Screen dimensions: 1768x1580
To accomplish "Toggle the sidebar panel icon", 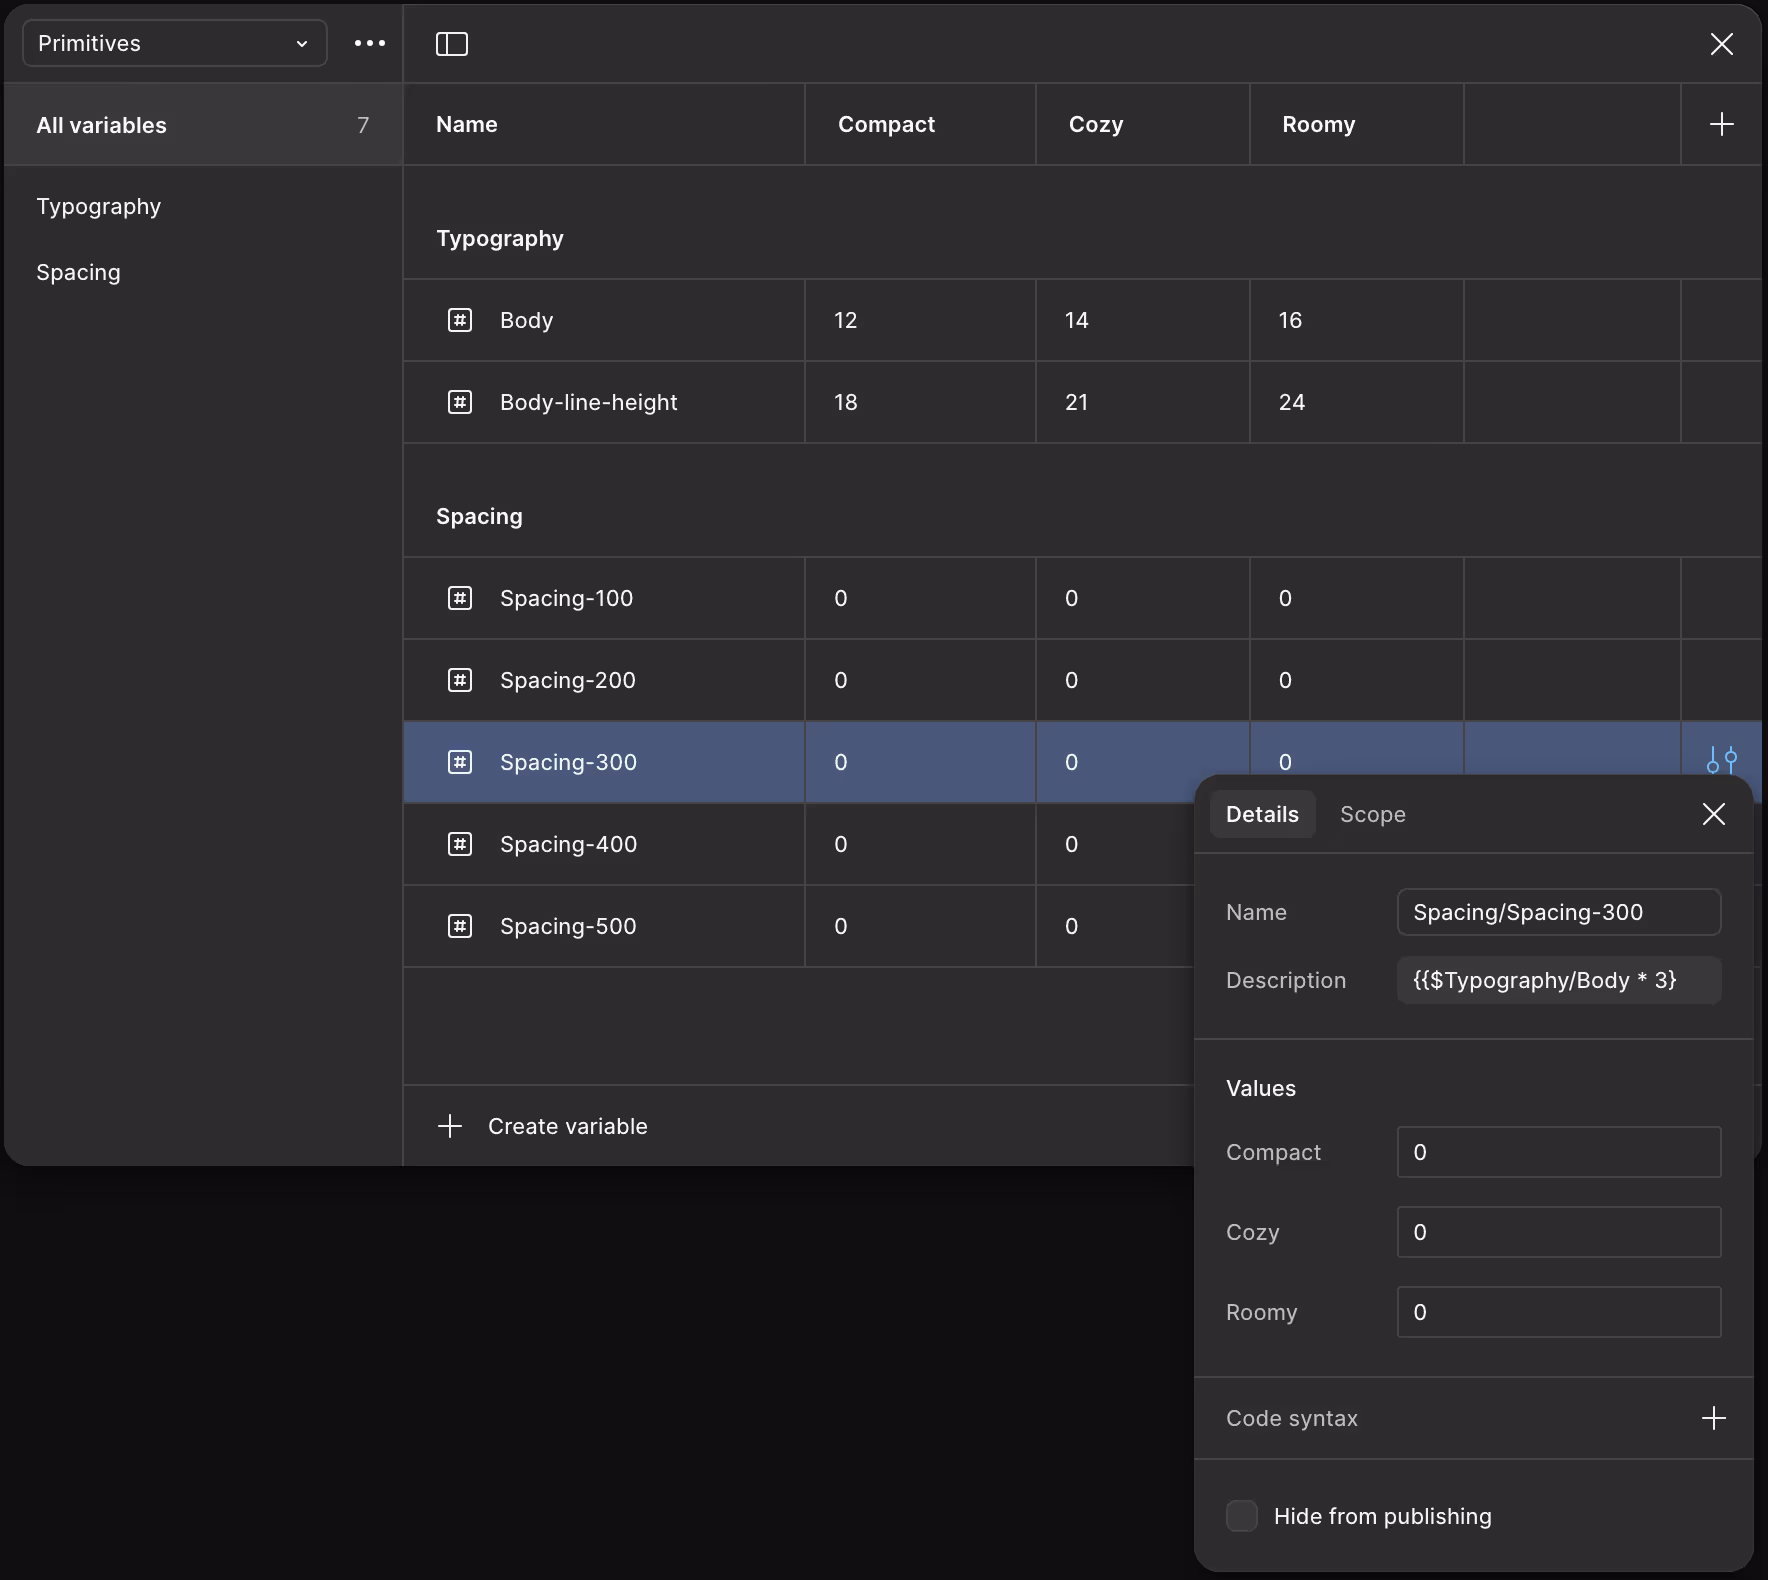I will (x=452, y=44).
